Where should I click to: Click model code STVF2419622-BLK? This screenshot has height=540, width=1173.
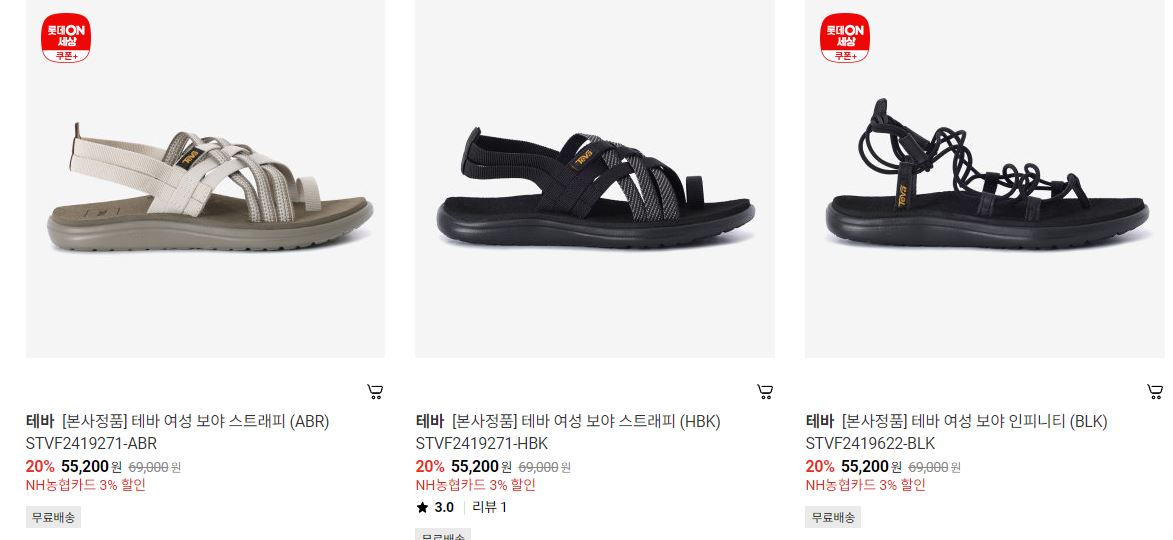pos(870,444)
